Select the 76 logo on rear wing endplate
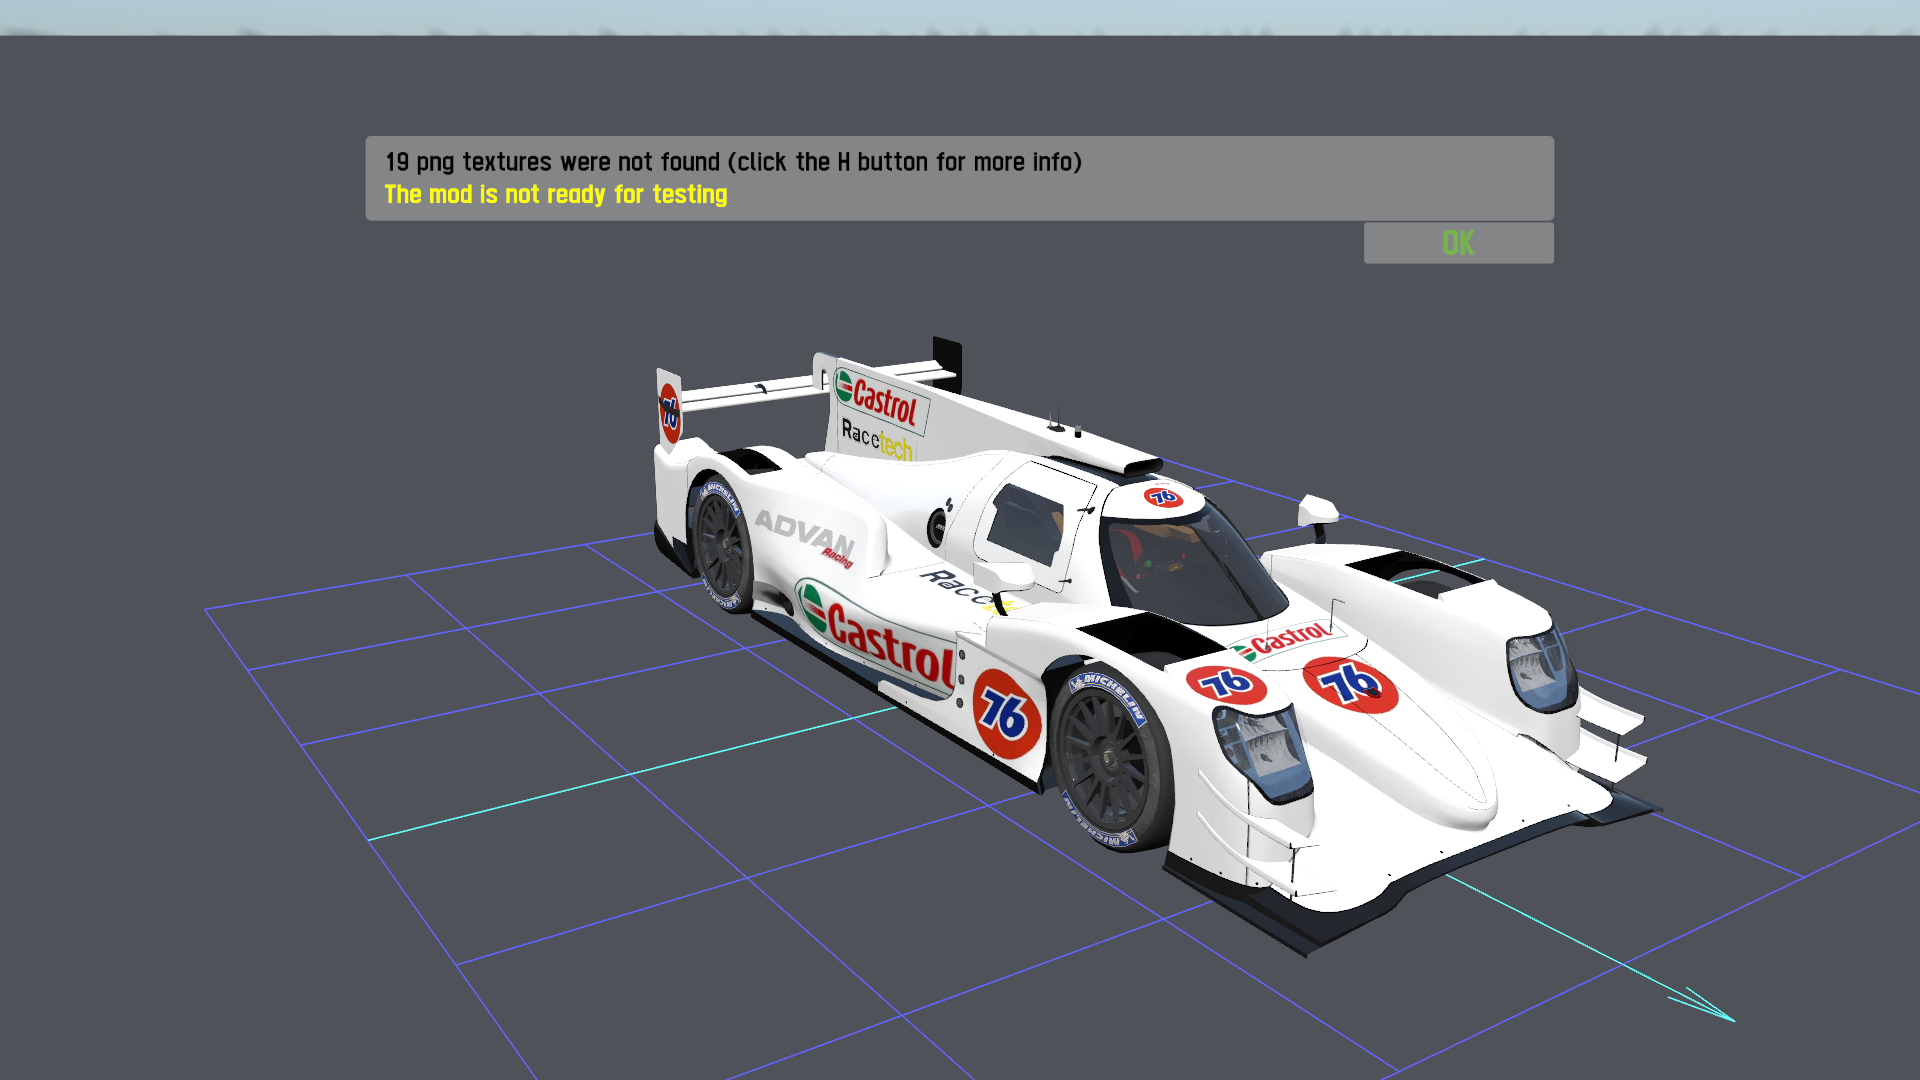 click(669, 411)
